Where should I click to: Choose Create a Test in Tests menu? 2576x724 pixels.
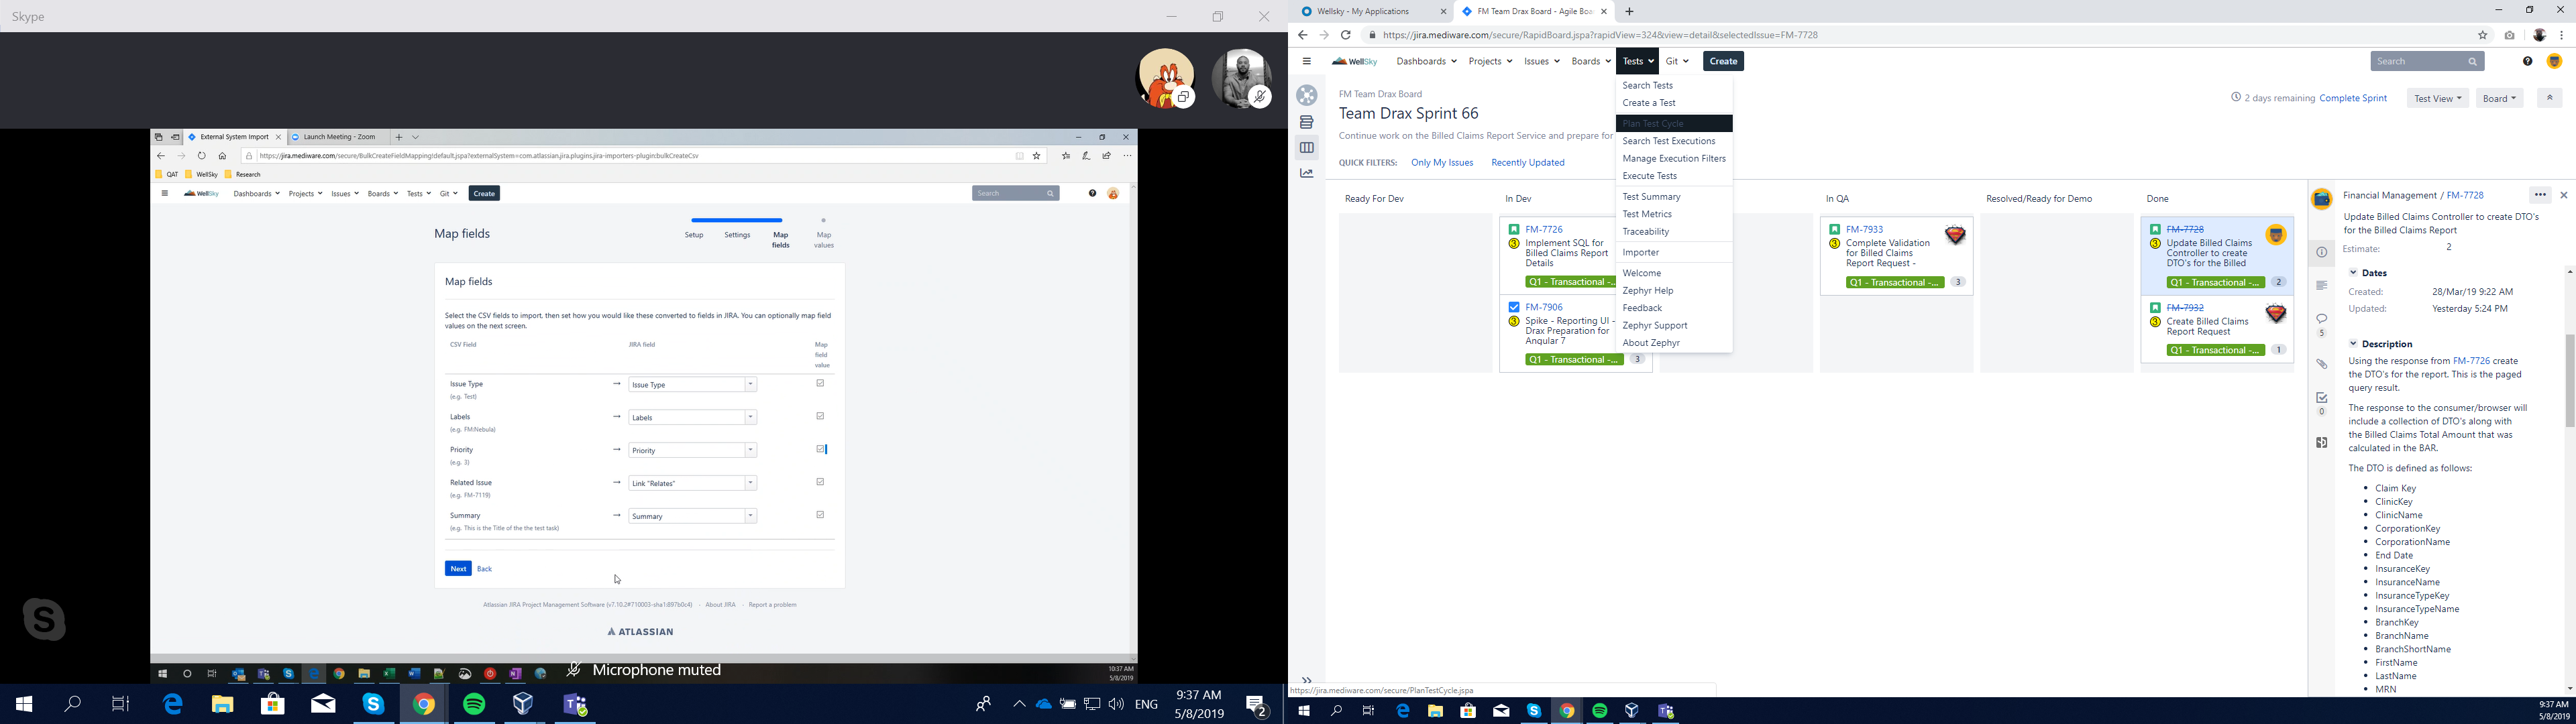1674,103
